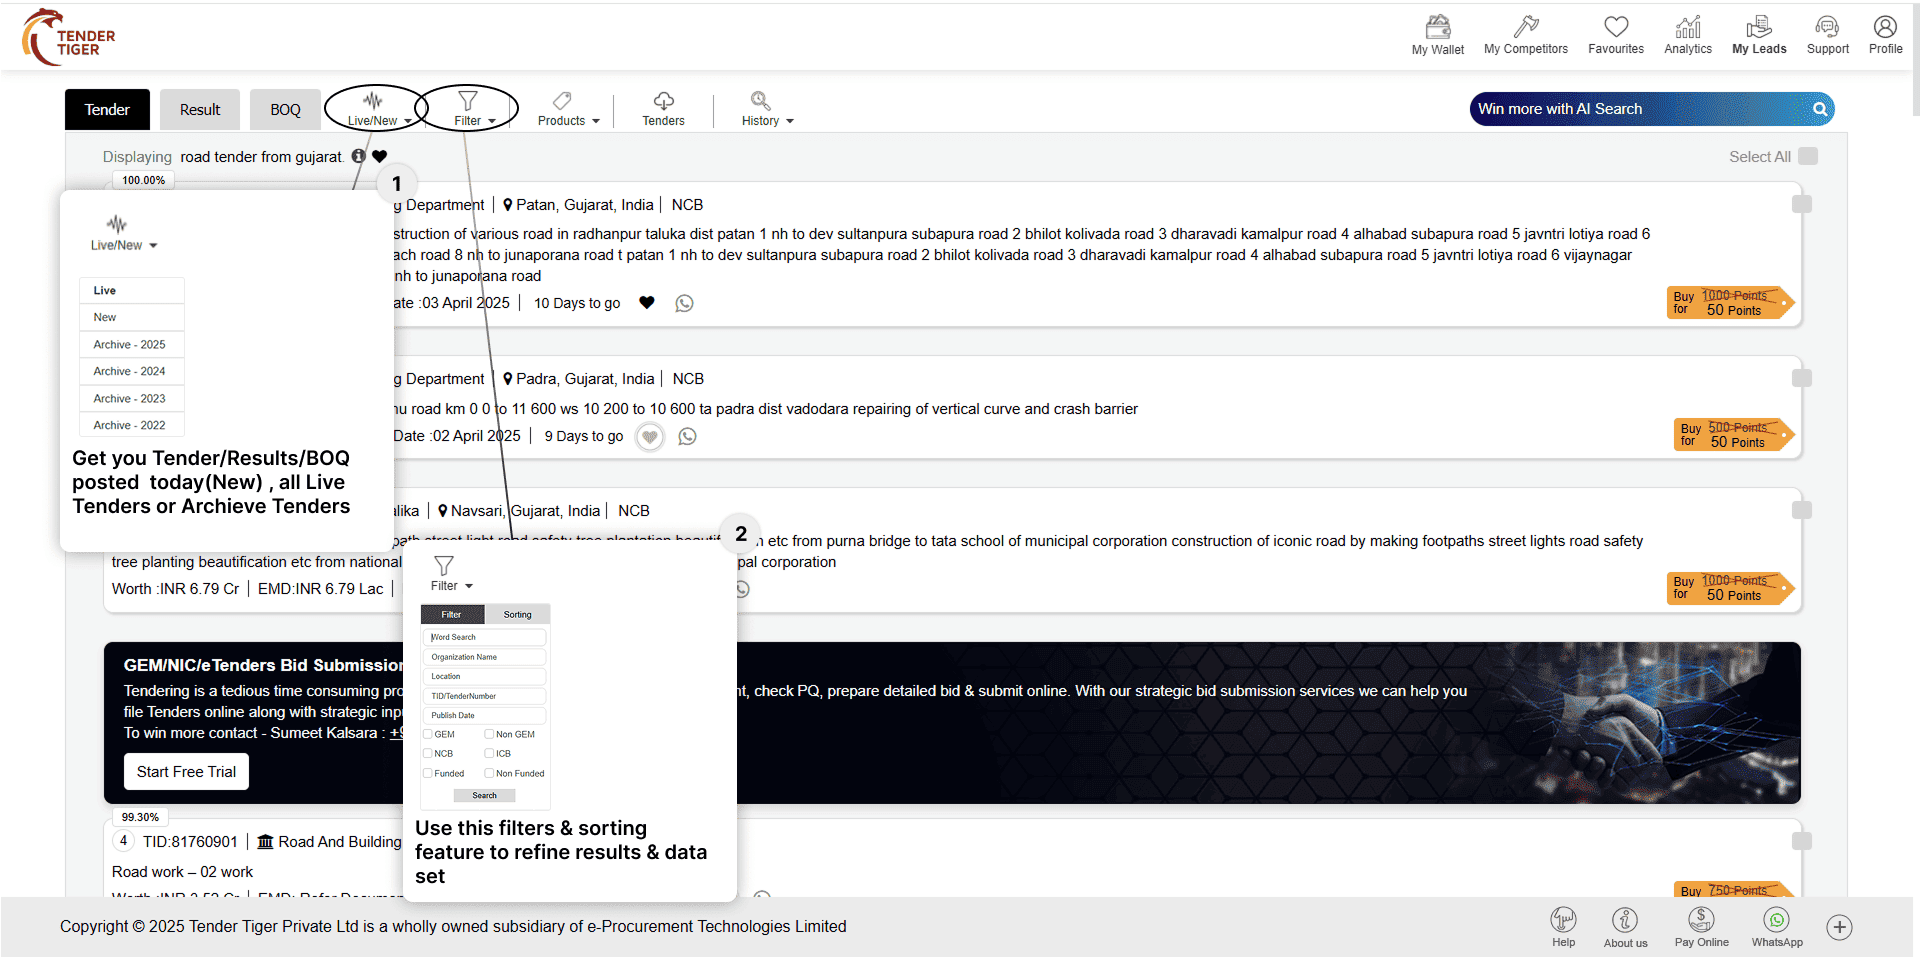Expand the History dropdown

(766, 108)
